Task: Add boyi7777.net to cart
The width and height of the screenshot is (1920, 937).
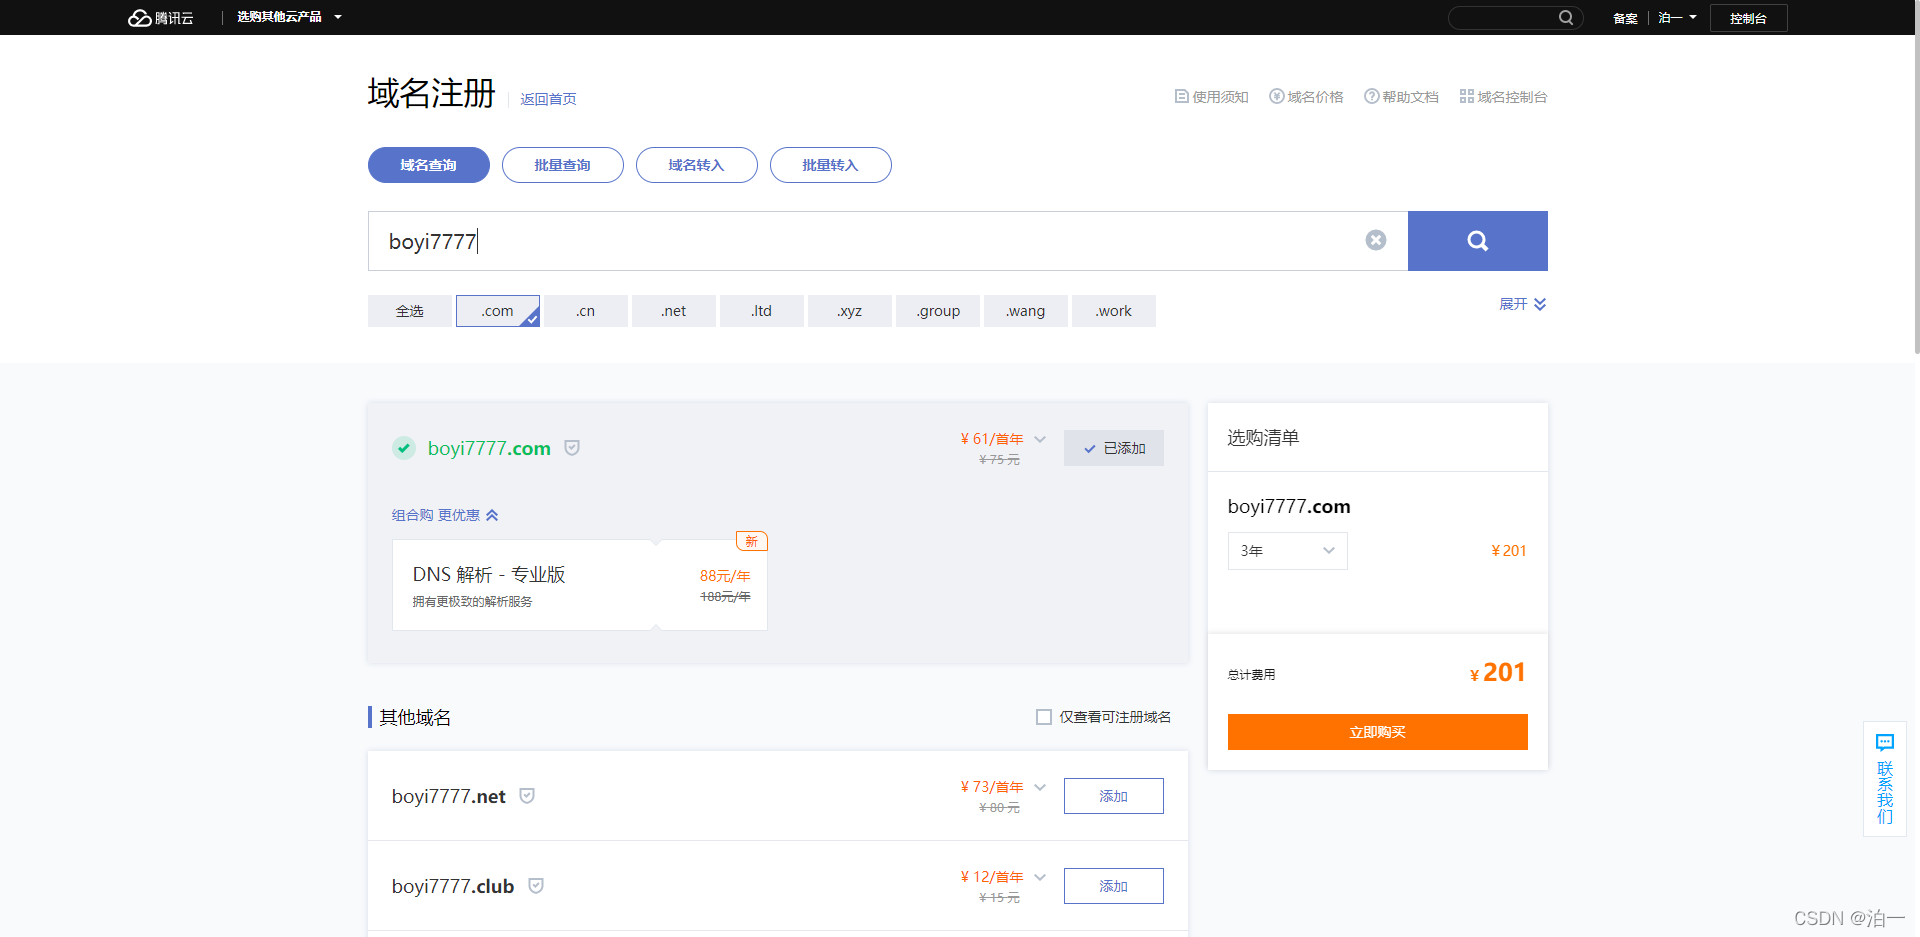Action: (x=1114, y=796)
